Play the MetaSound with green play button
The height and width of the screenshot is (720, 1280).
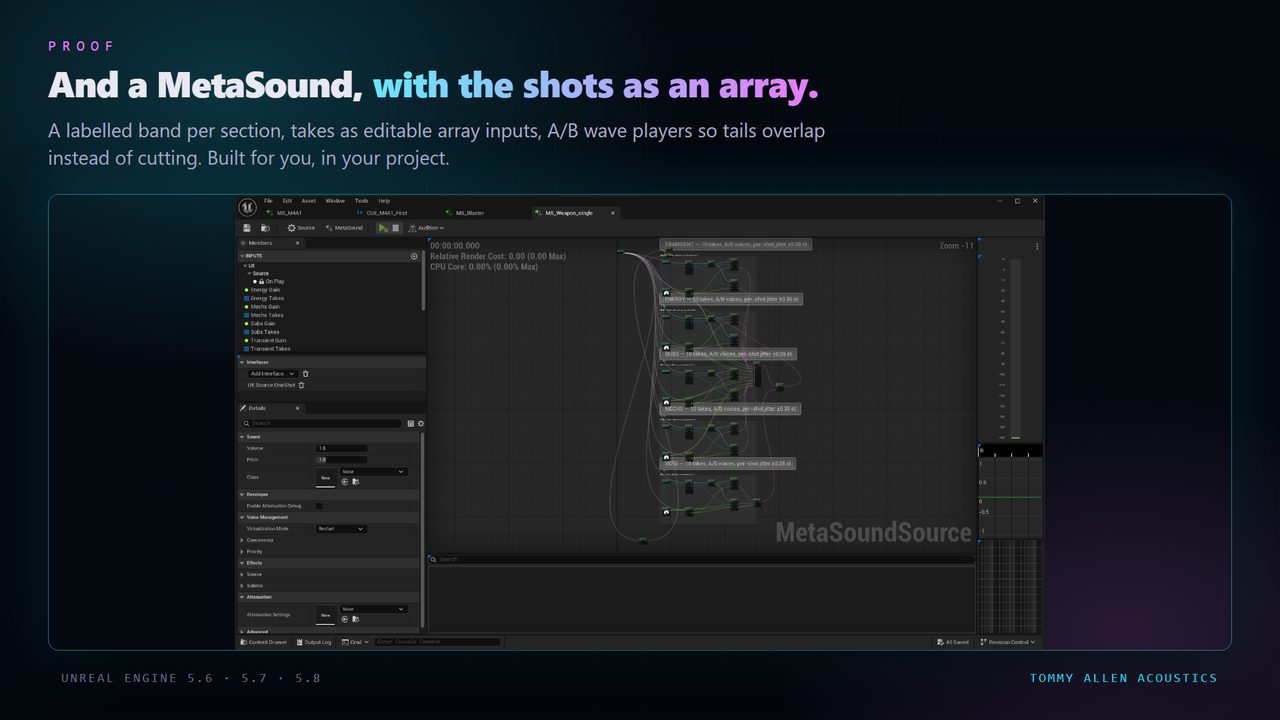pos(382,228)
